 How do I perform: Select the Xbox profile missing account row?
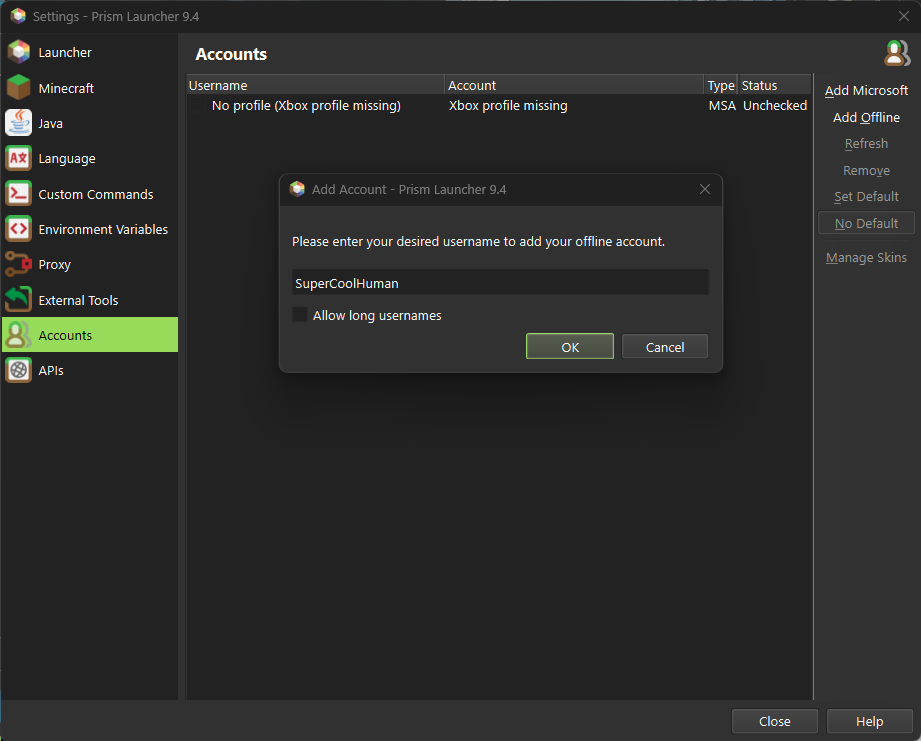450,105
